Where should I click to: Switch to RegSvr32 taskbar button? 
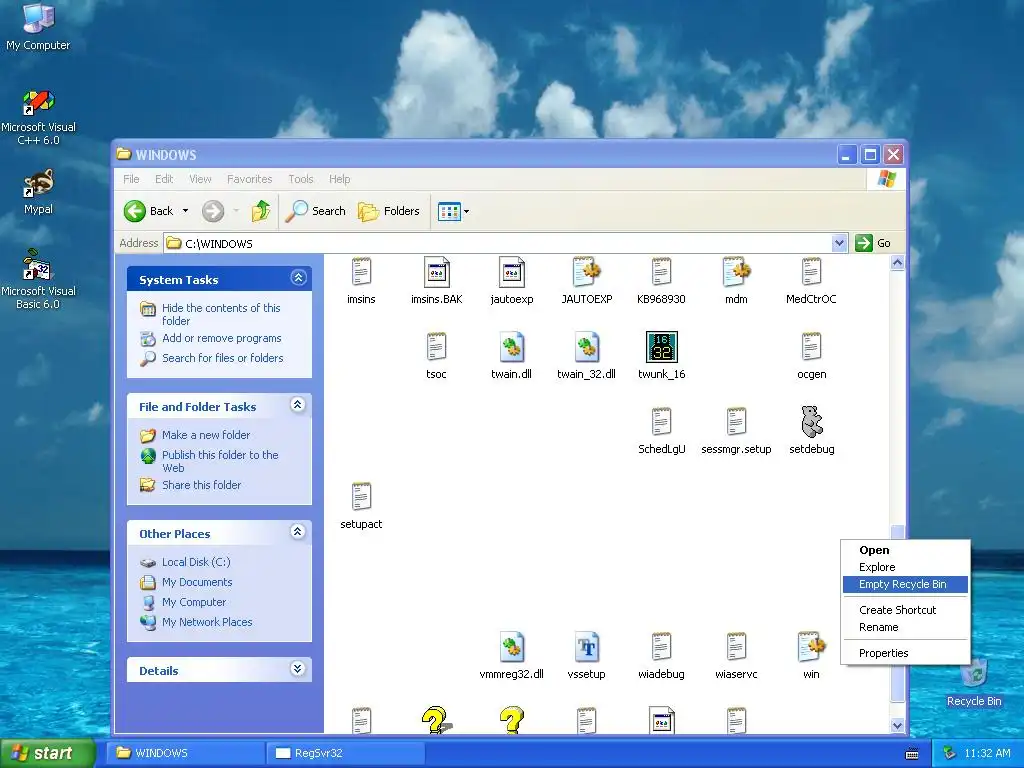pos(345,754)
